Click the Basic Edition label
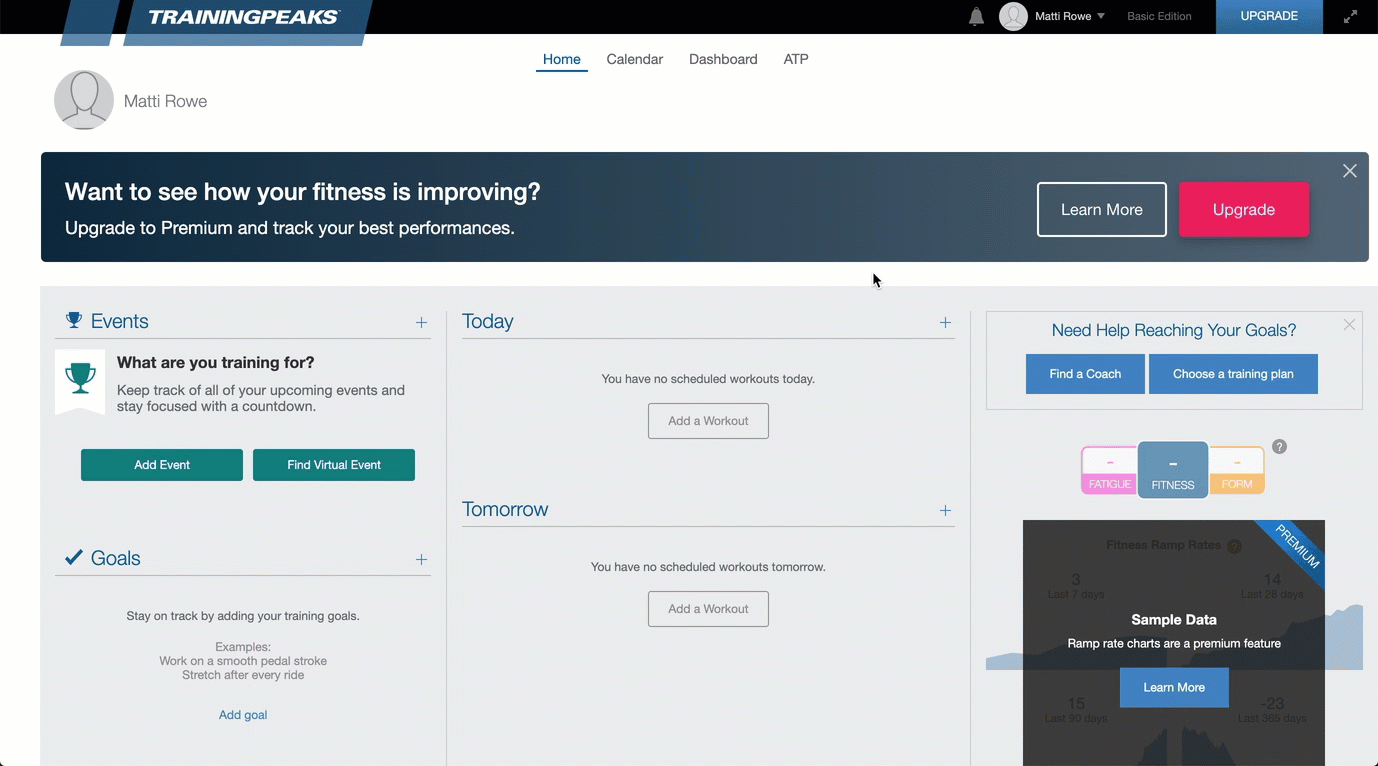This screenshot has width=1378, height=766. point(1159,16)
